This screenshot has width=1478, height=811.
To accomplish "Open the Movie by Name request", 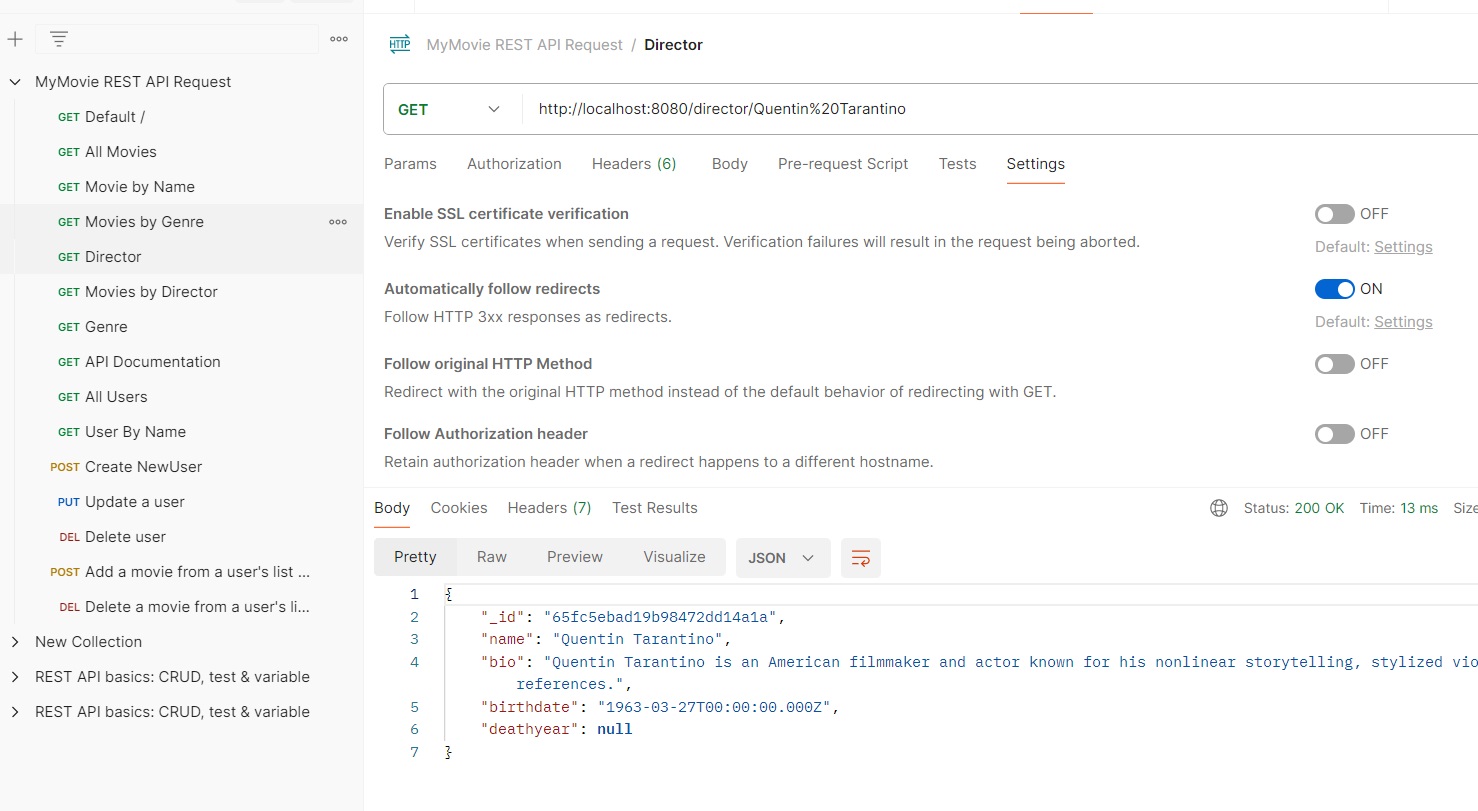I will pos(140,187).
